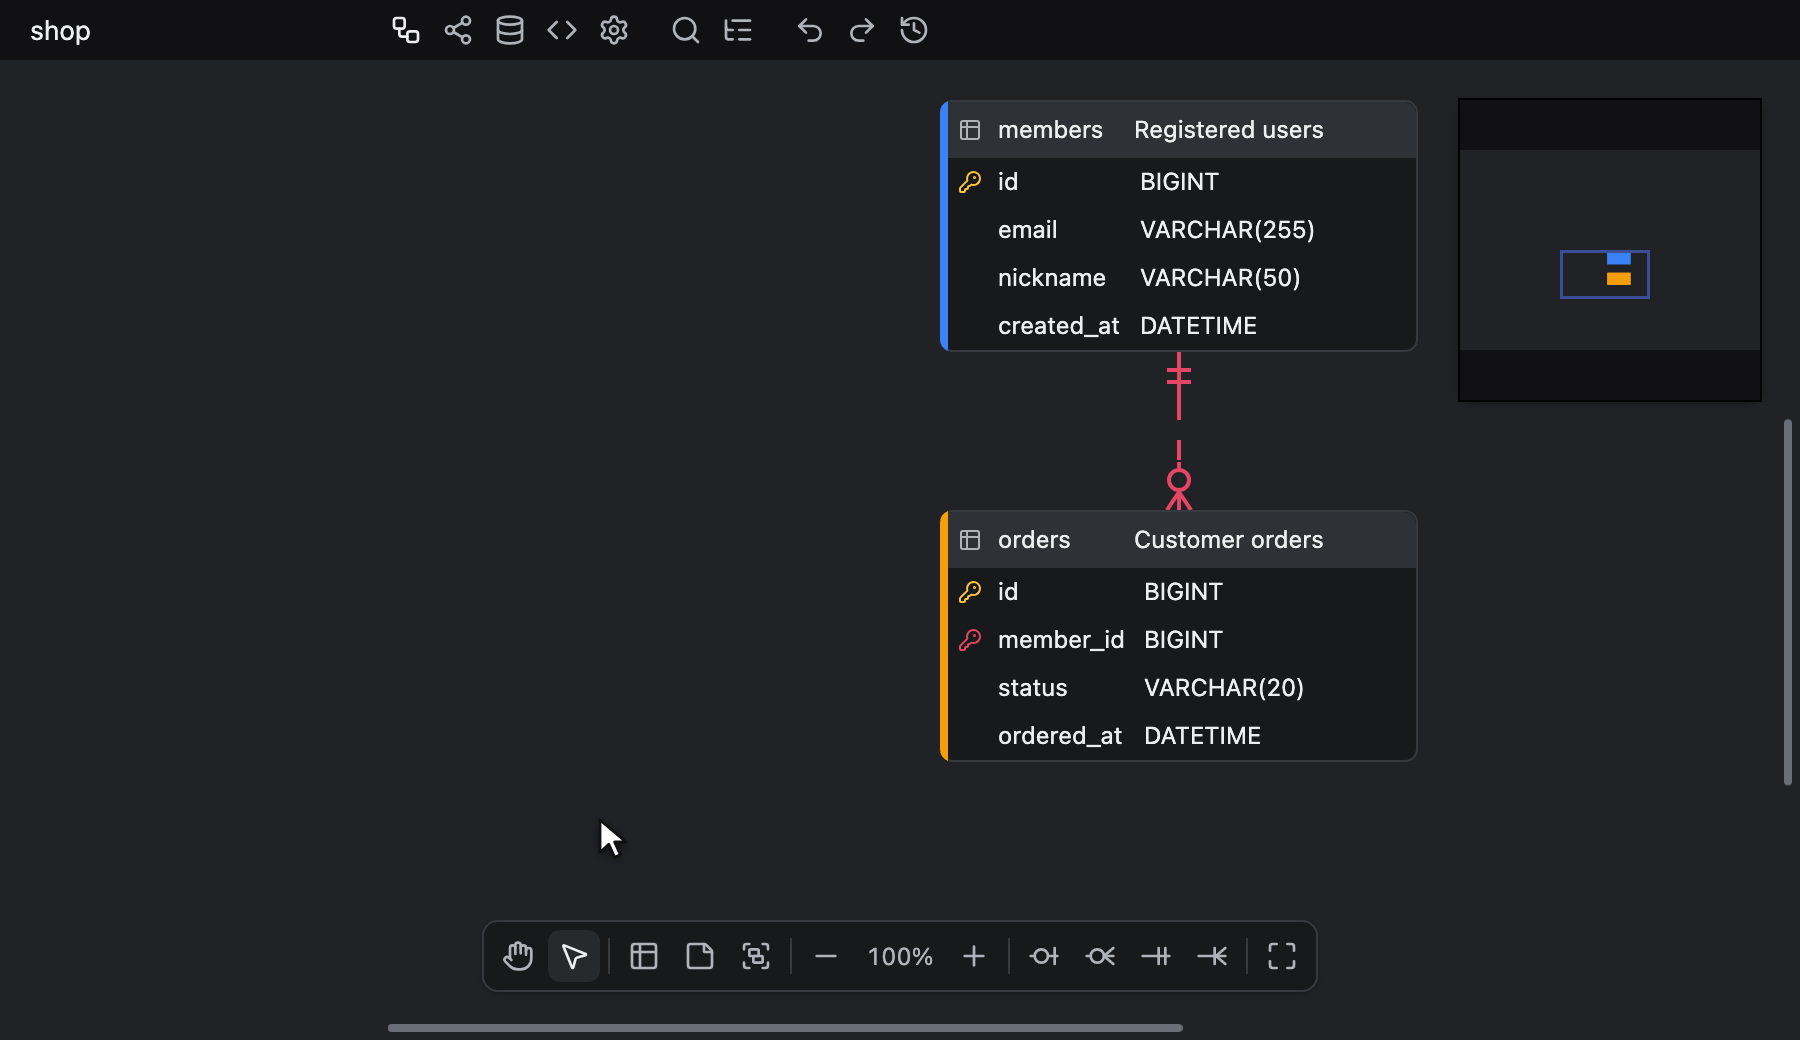Open the settings gear icon

614,30
